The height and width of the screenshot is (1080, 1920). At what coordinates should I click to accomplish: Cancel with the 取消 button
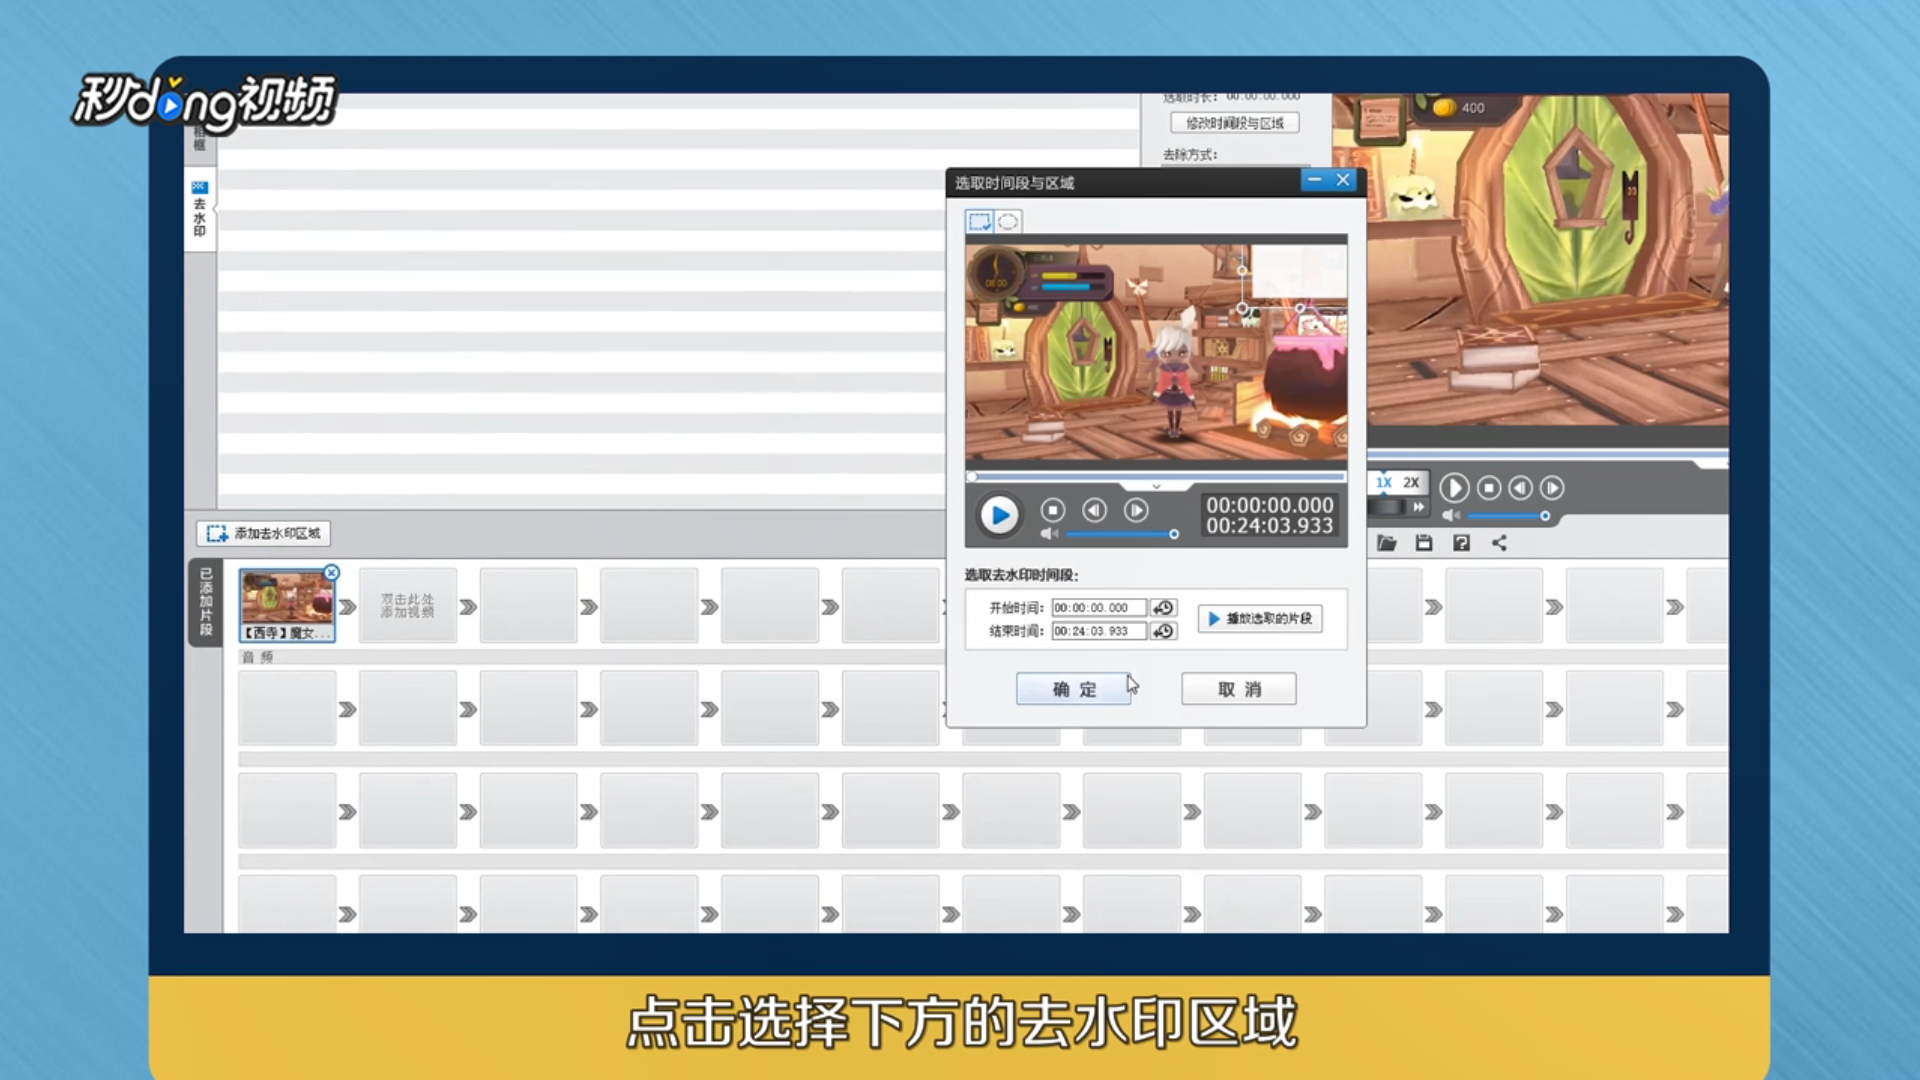[1238, 689]
